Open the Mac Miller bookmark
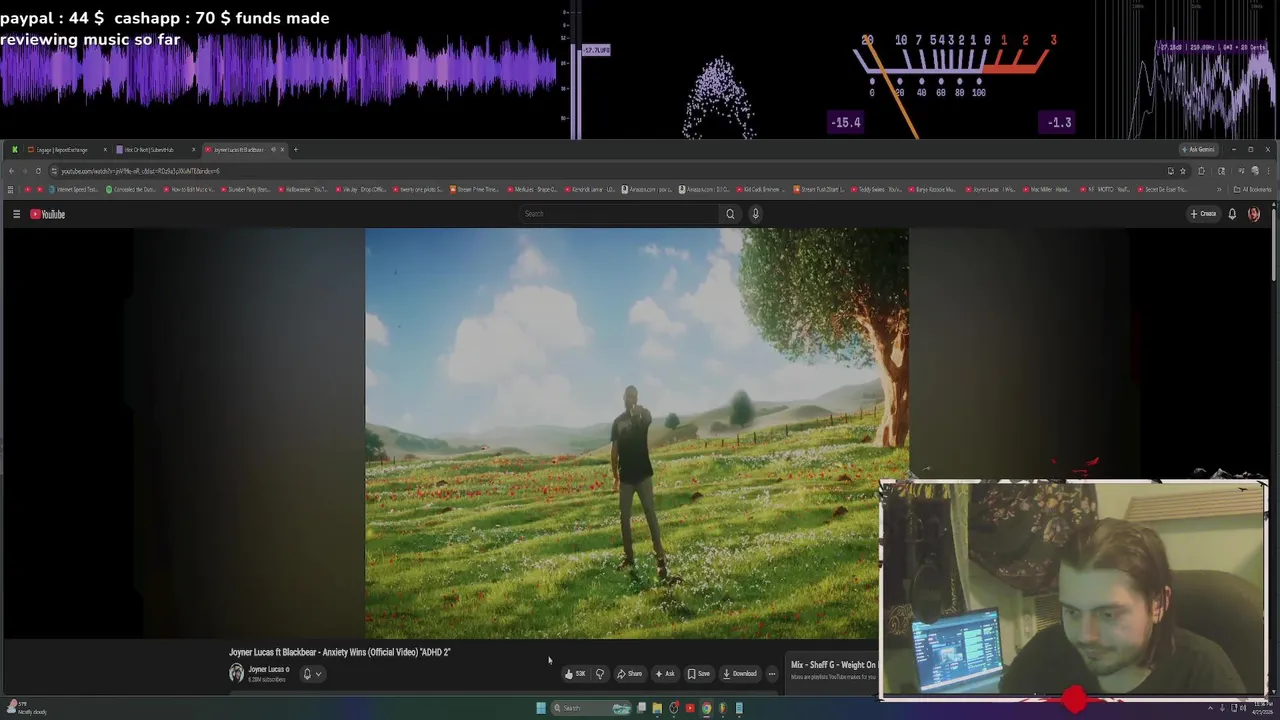 tap(1047, 189)
